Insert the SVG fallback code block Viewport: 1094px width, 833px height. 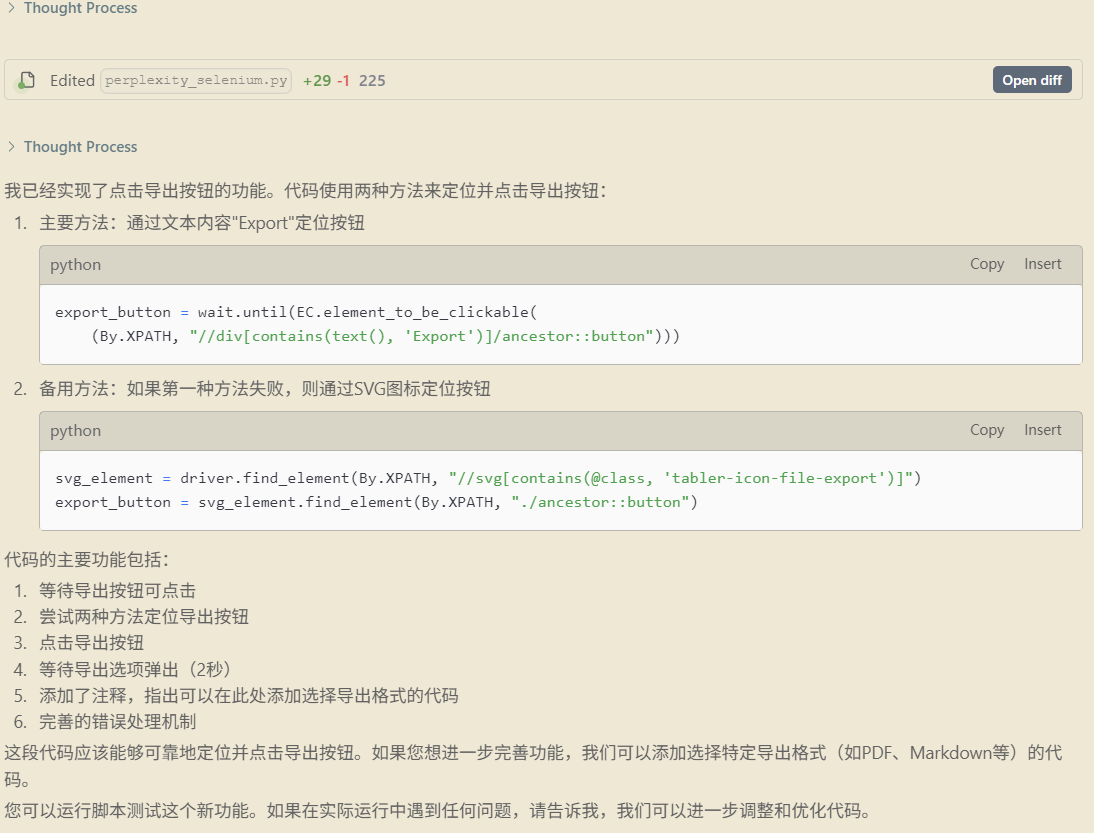point(1042,430)
